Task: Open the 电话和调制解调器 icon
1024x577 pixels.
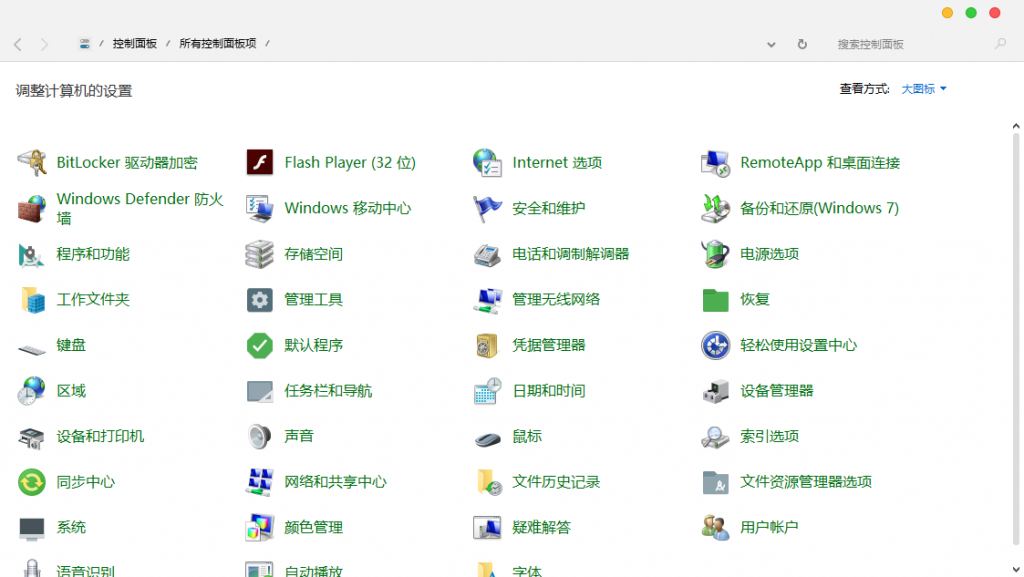Action: tap(487, 254)
